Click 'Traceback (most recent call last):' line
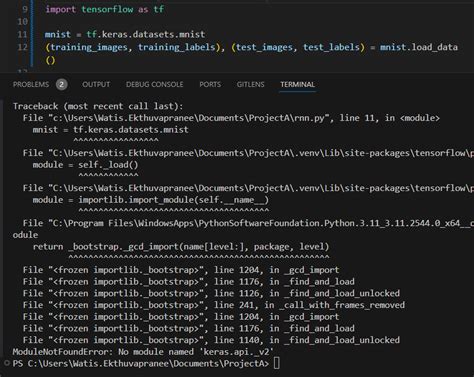 coord(98,106)
